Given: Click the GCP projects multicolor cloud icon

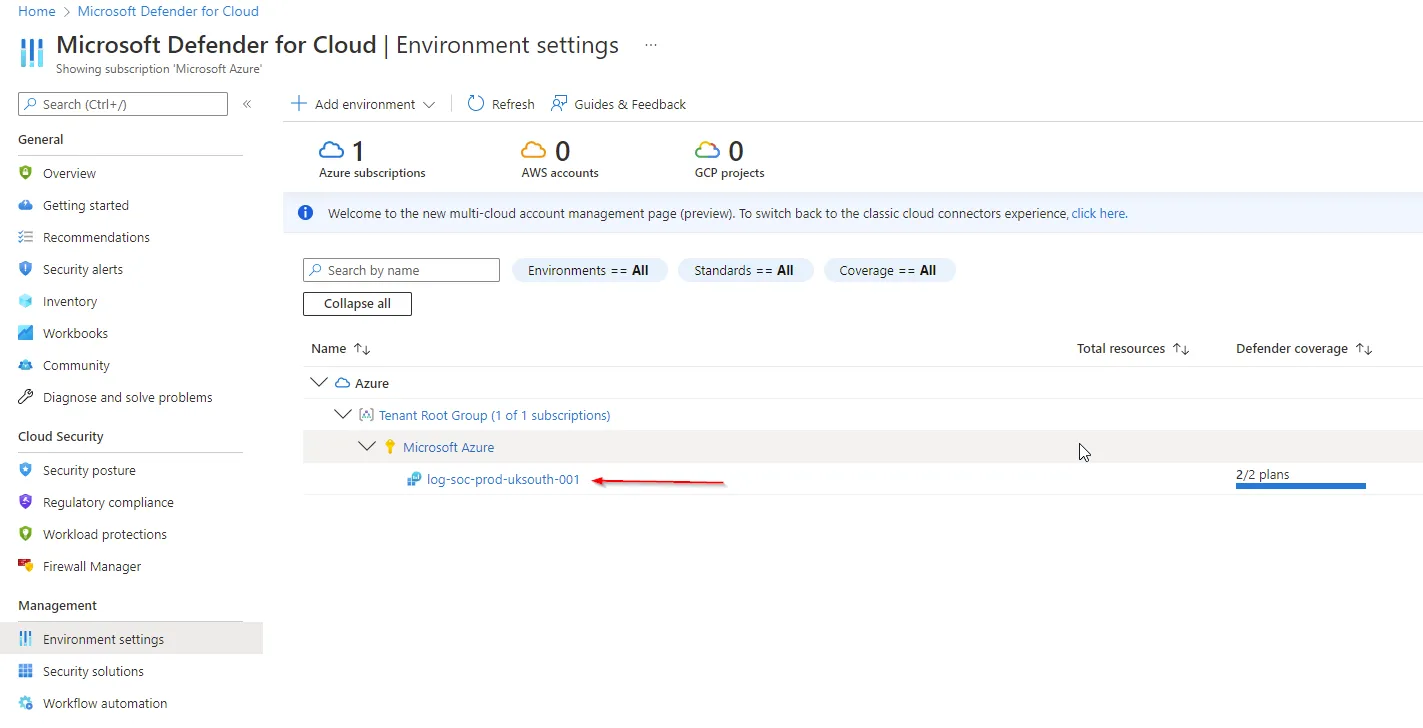Looking at the screenshot, I should (708, 151).
